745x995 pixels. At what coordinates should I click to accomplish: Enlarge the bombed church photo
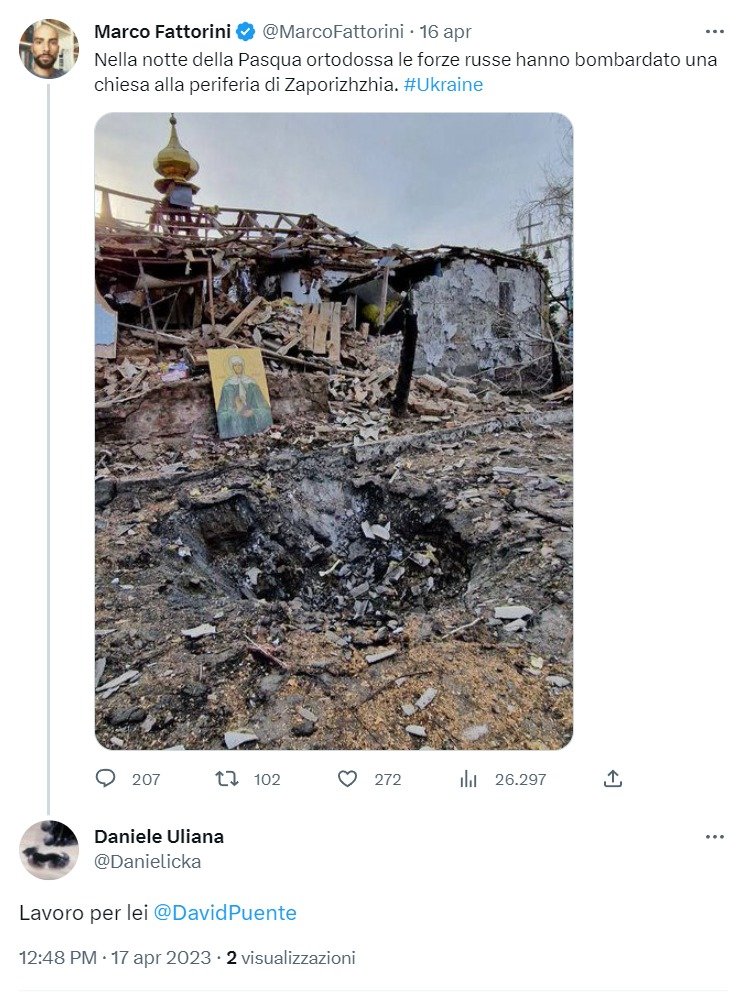334,431
